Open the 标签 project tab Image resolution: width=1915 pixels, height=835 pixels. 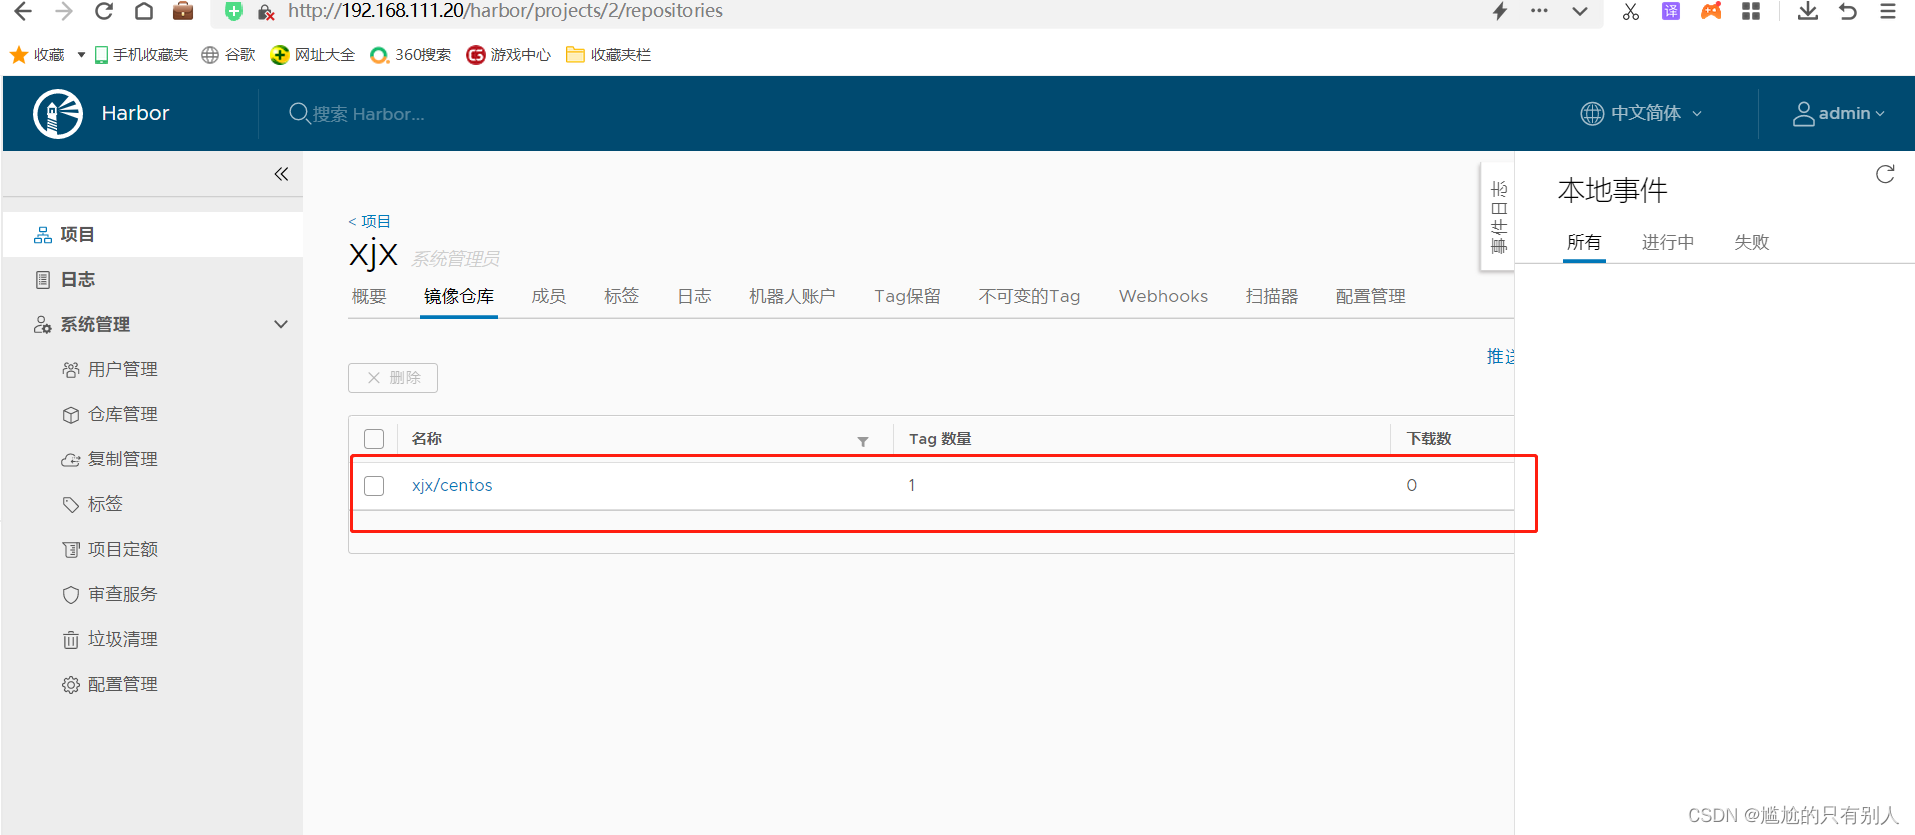click(x=621, y=296)
